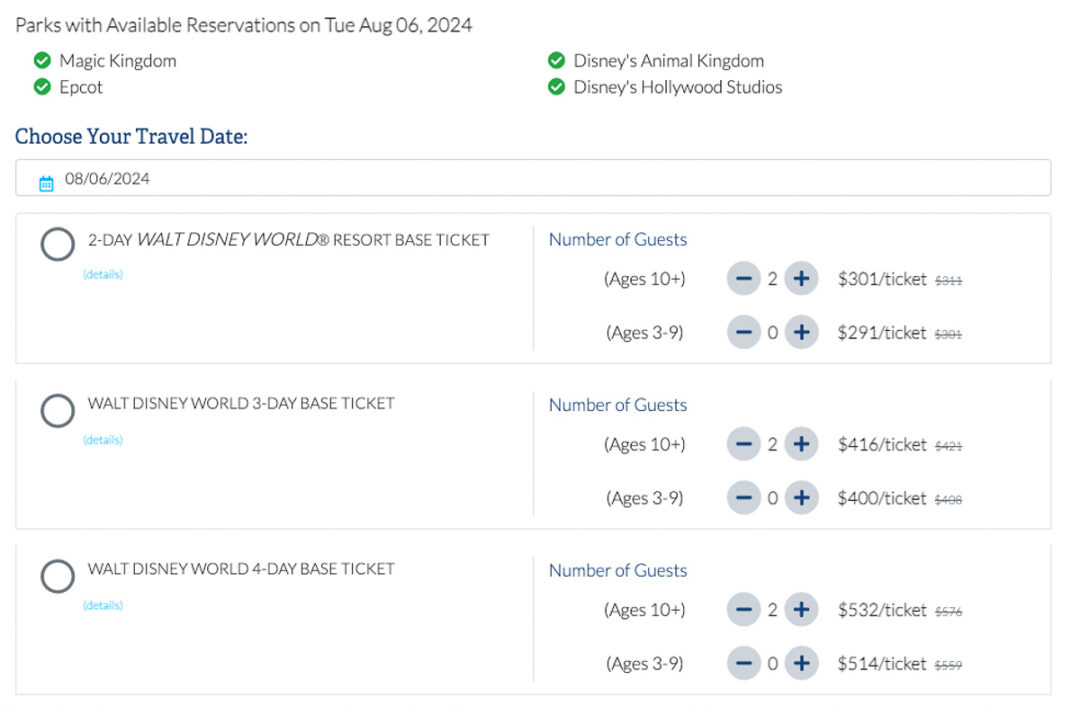Click the checkmark beside Disney's Animal Kingdom
Screen dimensions: 1080x707
557,60
